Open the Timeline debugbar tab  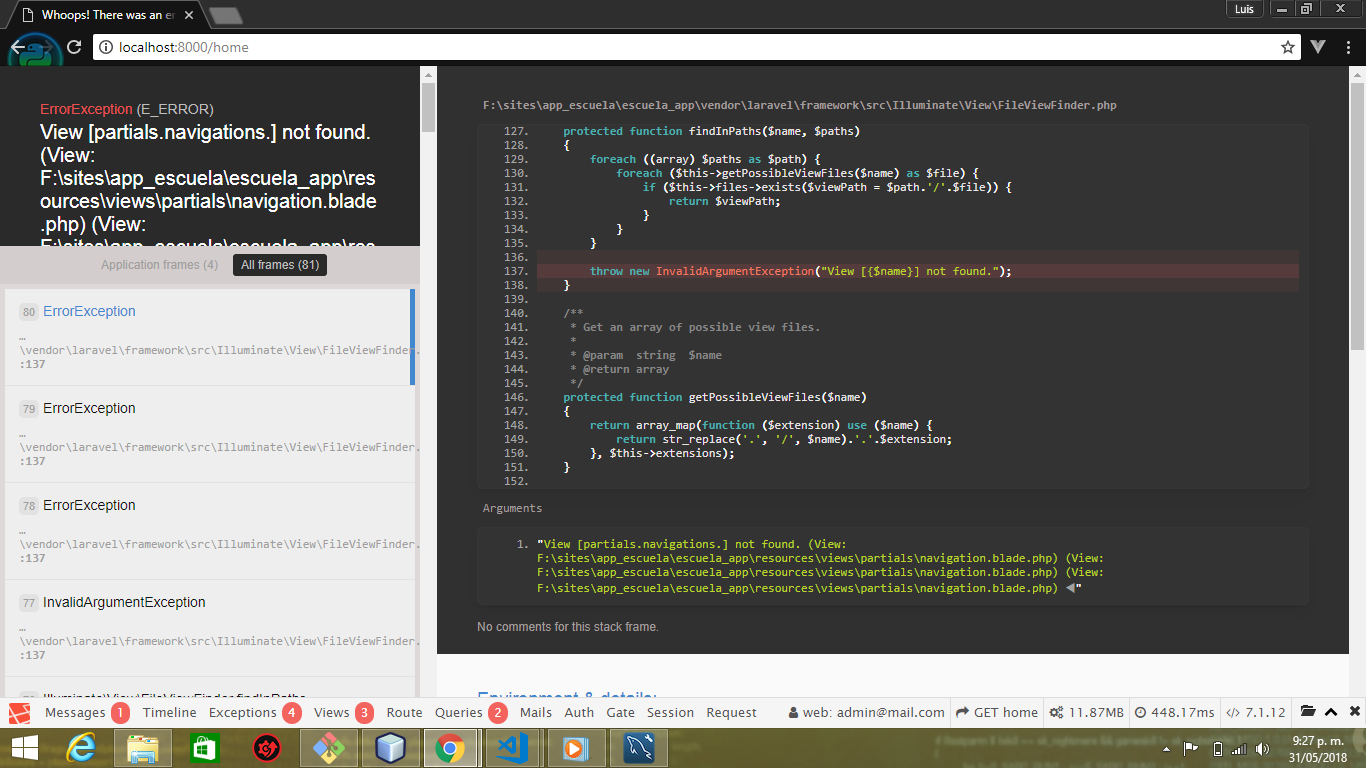(x=169, y=713)
